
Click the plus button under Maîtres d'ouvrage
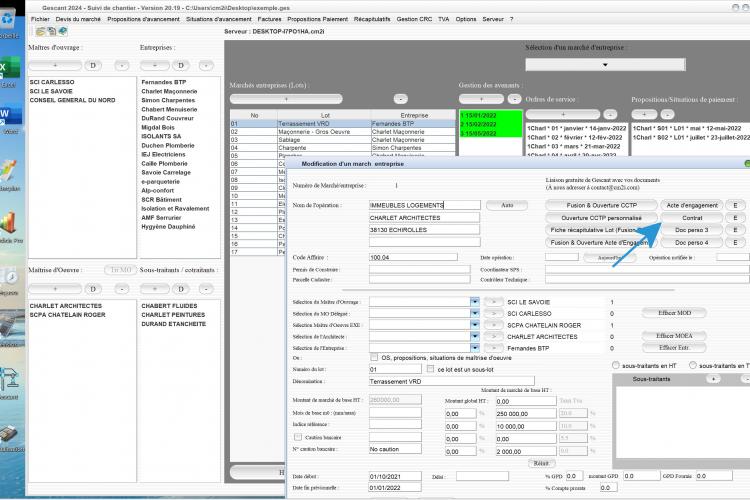55,66
